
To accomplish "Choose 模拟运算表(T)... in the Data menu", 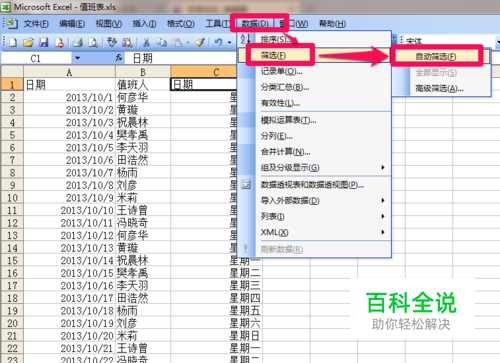I will point(314,120).
